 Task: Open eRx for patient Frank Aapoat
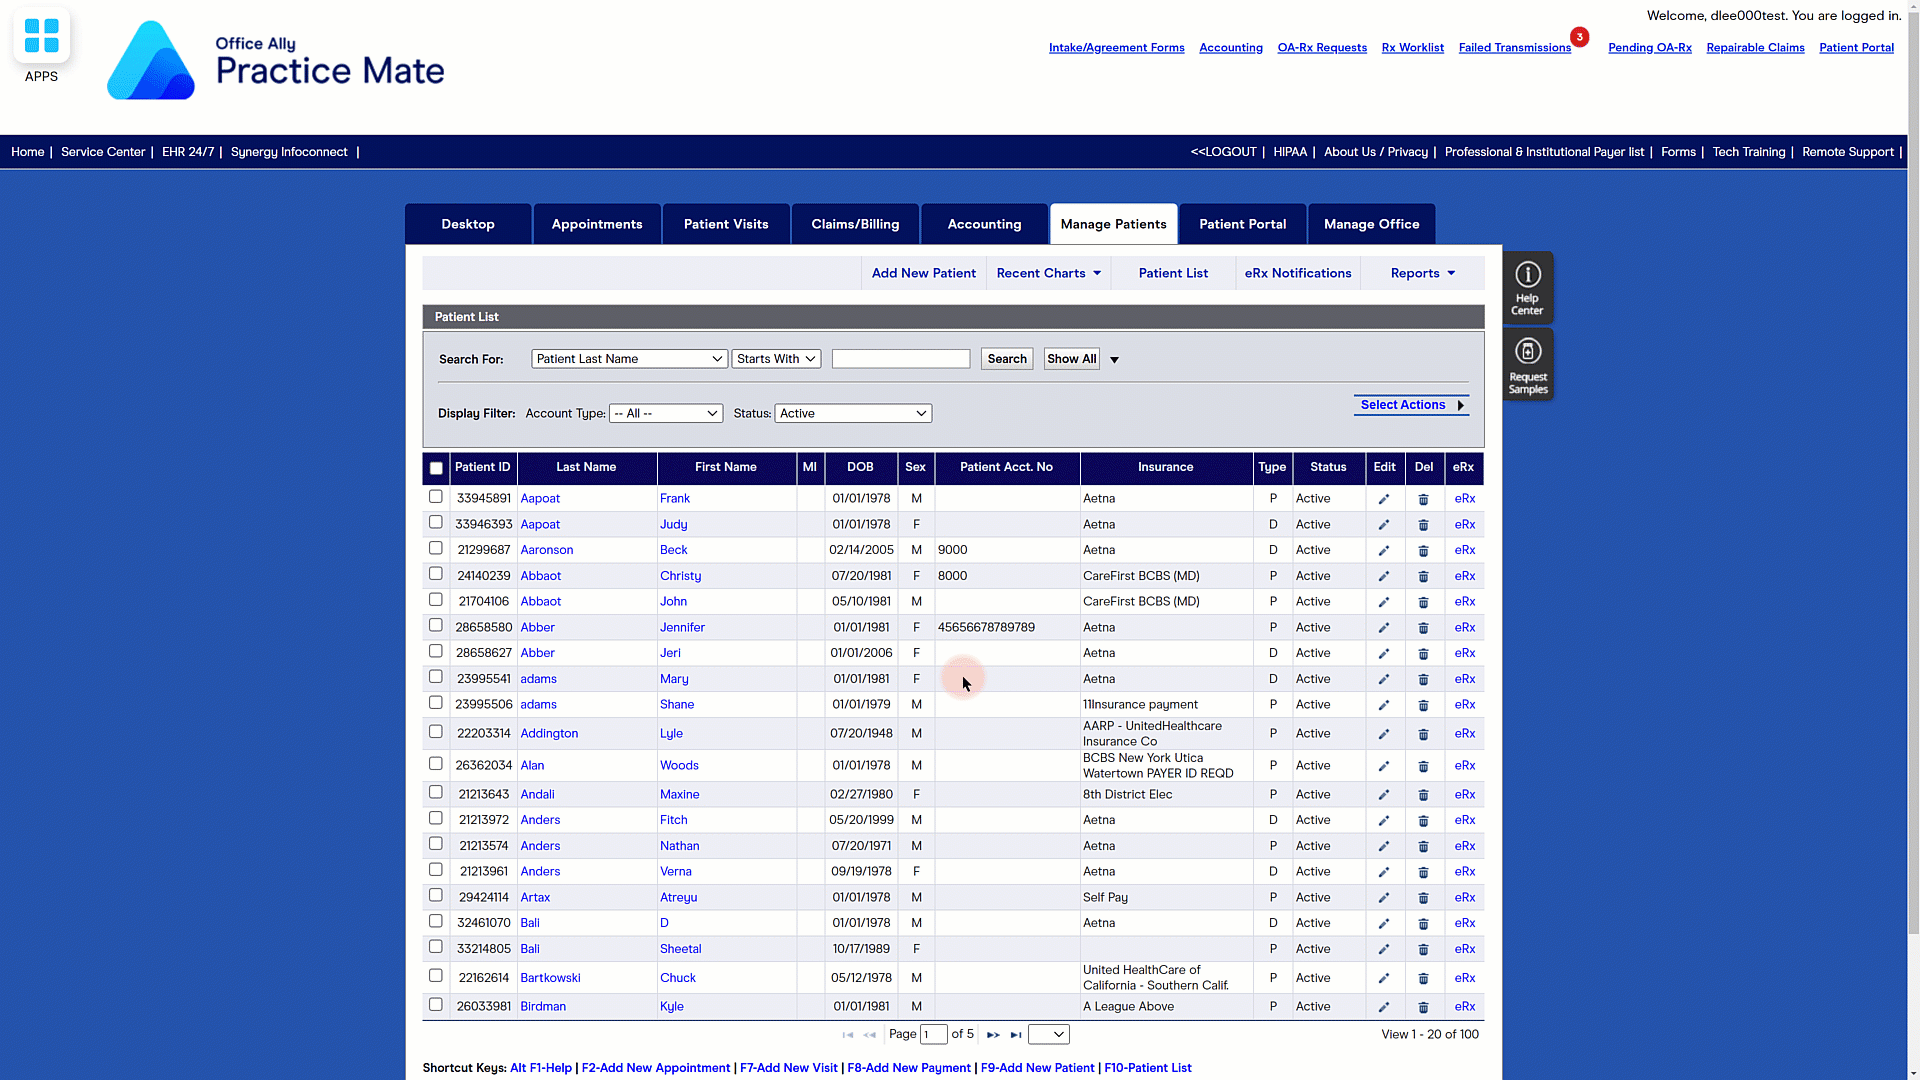pos(1464,498)
